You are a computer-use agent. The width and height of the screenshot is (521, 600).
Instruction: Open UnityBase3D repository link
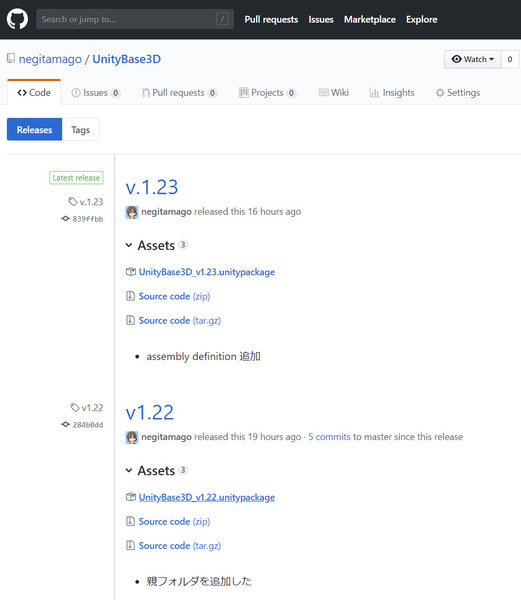pyautogui.click(x=127, y=59)
